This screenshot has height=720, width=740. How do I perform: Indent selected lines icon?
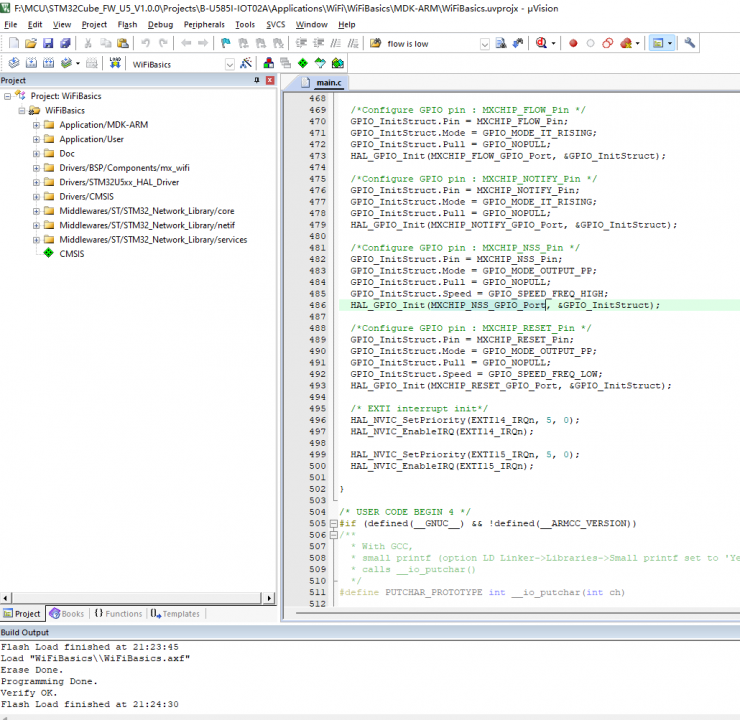tap(301, 43)
